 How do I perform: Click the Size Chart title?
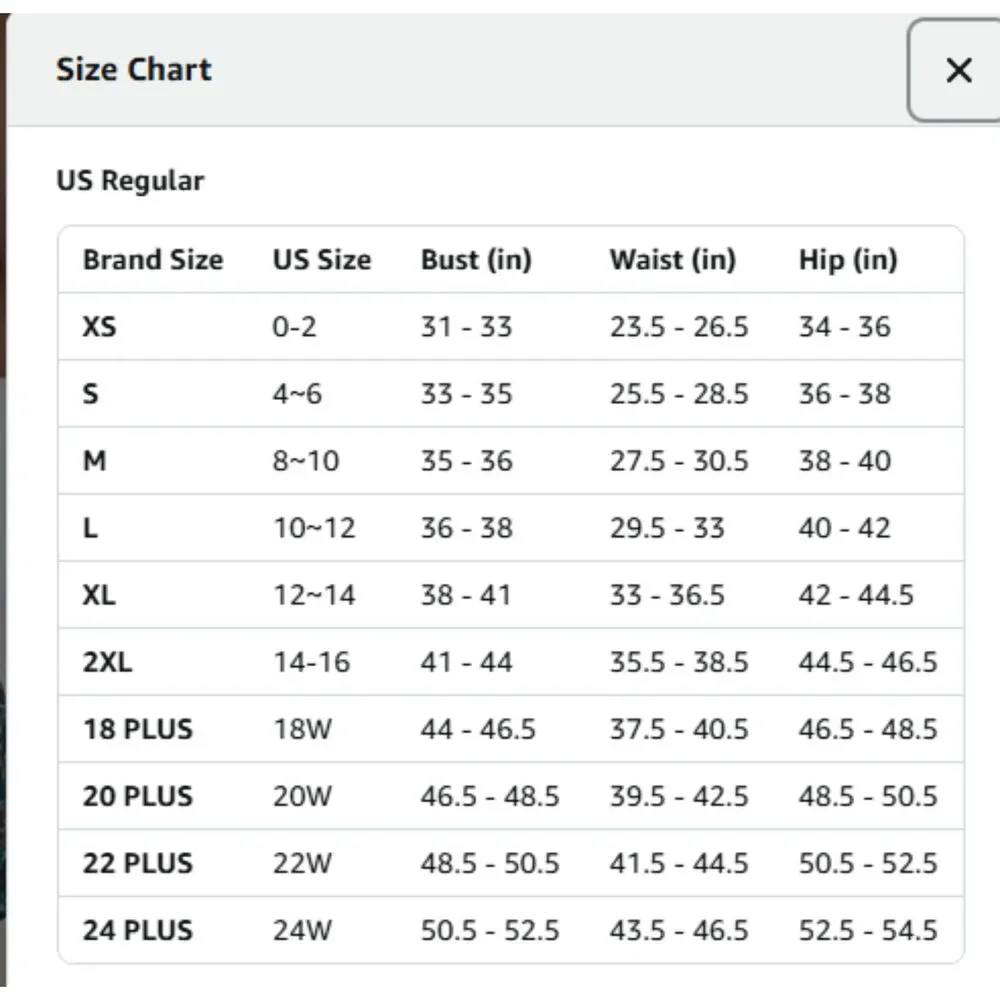click(x=134, y=70)
